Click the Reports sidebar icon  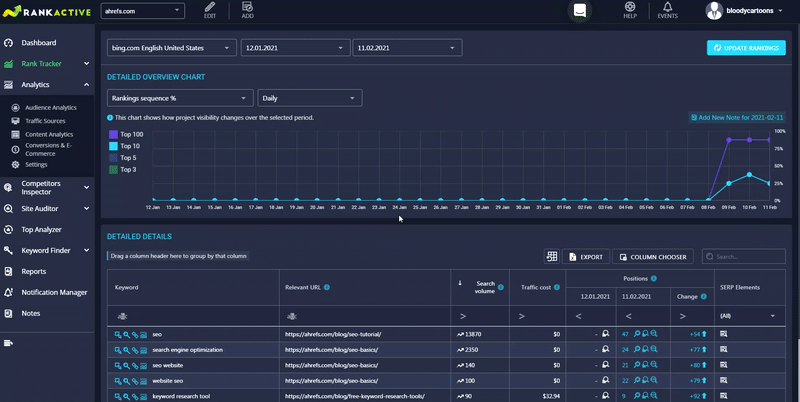pyautogui.click(x=9, y=271)
